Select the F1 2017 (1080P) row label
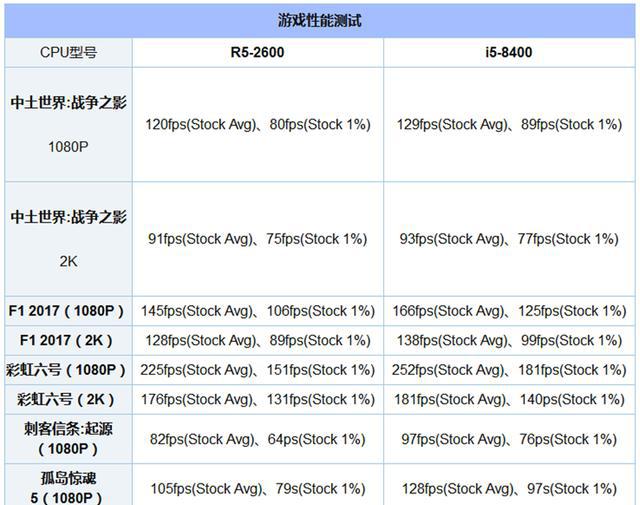640x505 pixels. click(69, 311)
